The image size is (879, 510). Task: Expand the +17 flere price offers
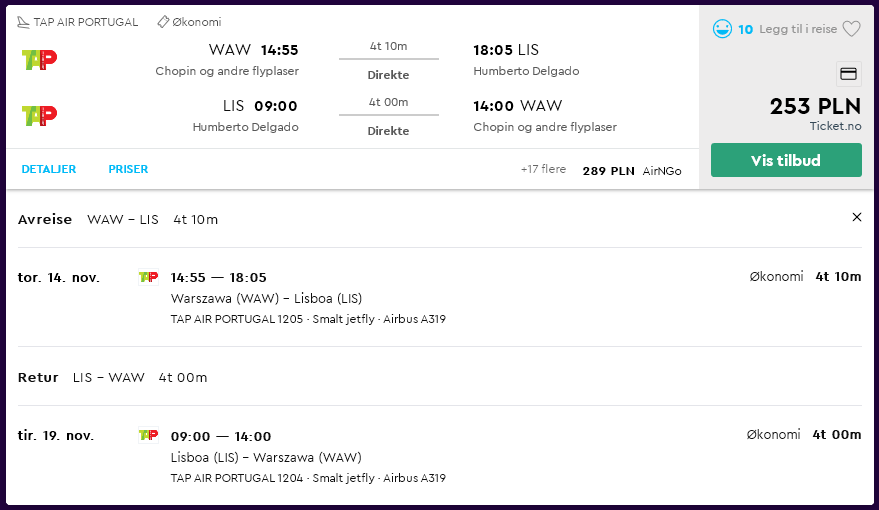[543, 169]
